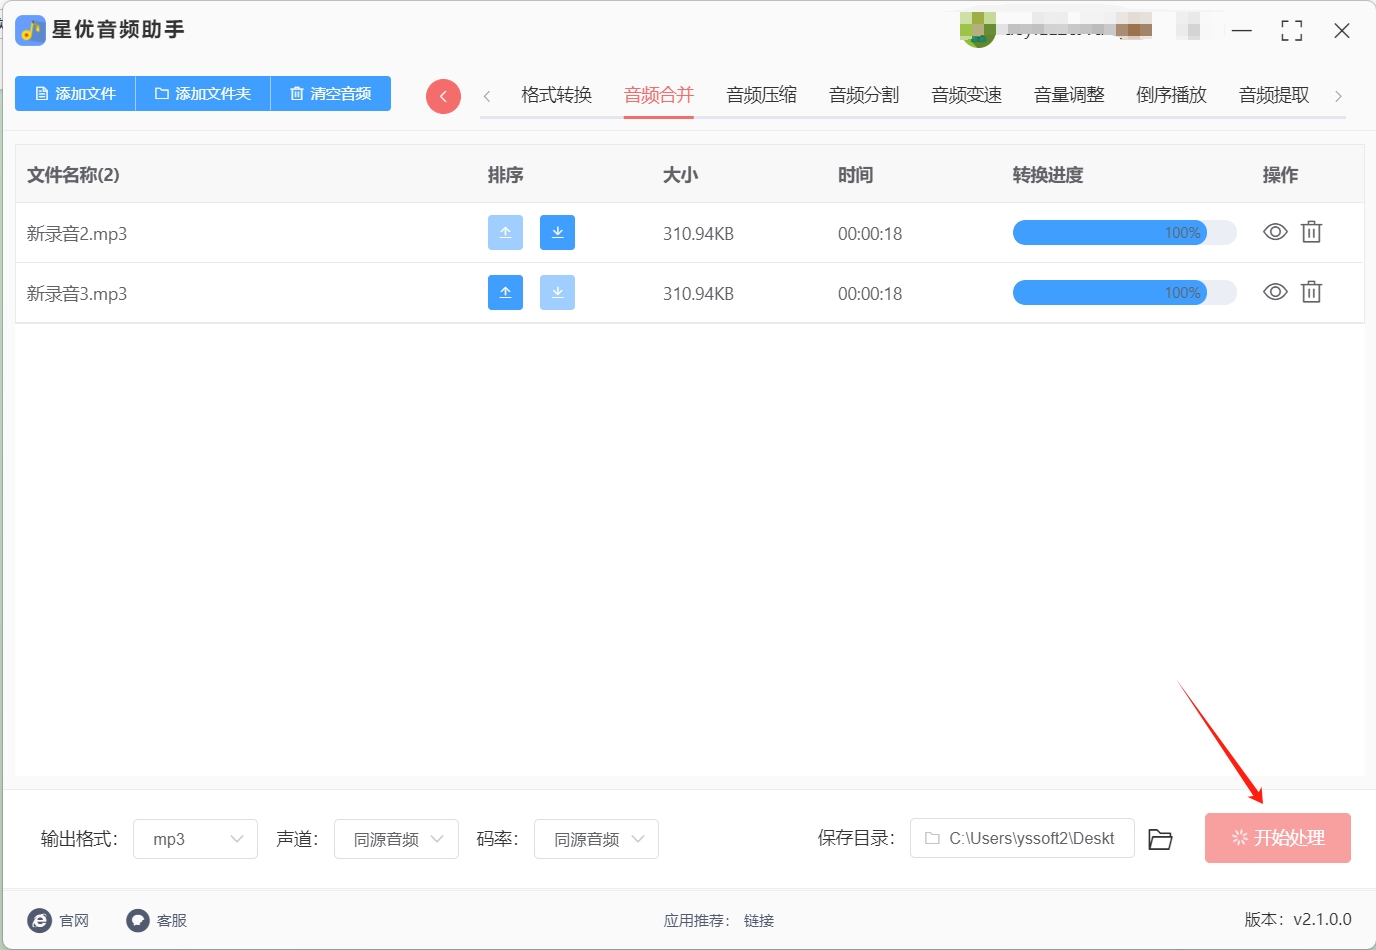This screenshot has width=1376, height=950.
Task: Open the 音频提取 tab
Action: pyautogui.click(x=1274, y=95)
